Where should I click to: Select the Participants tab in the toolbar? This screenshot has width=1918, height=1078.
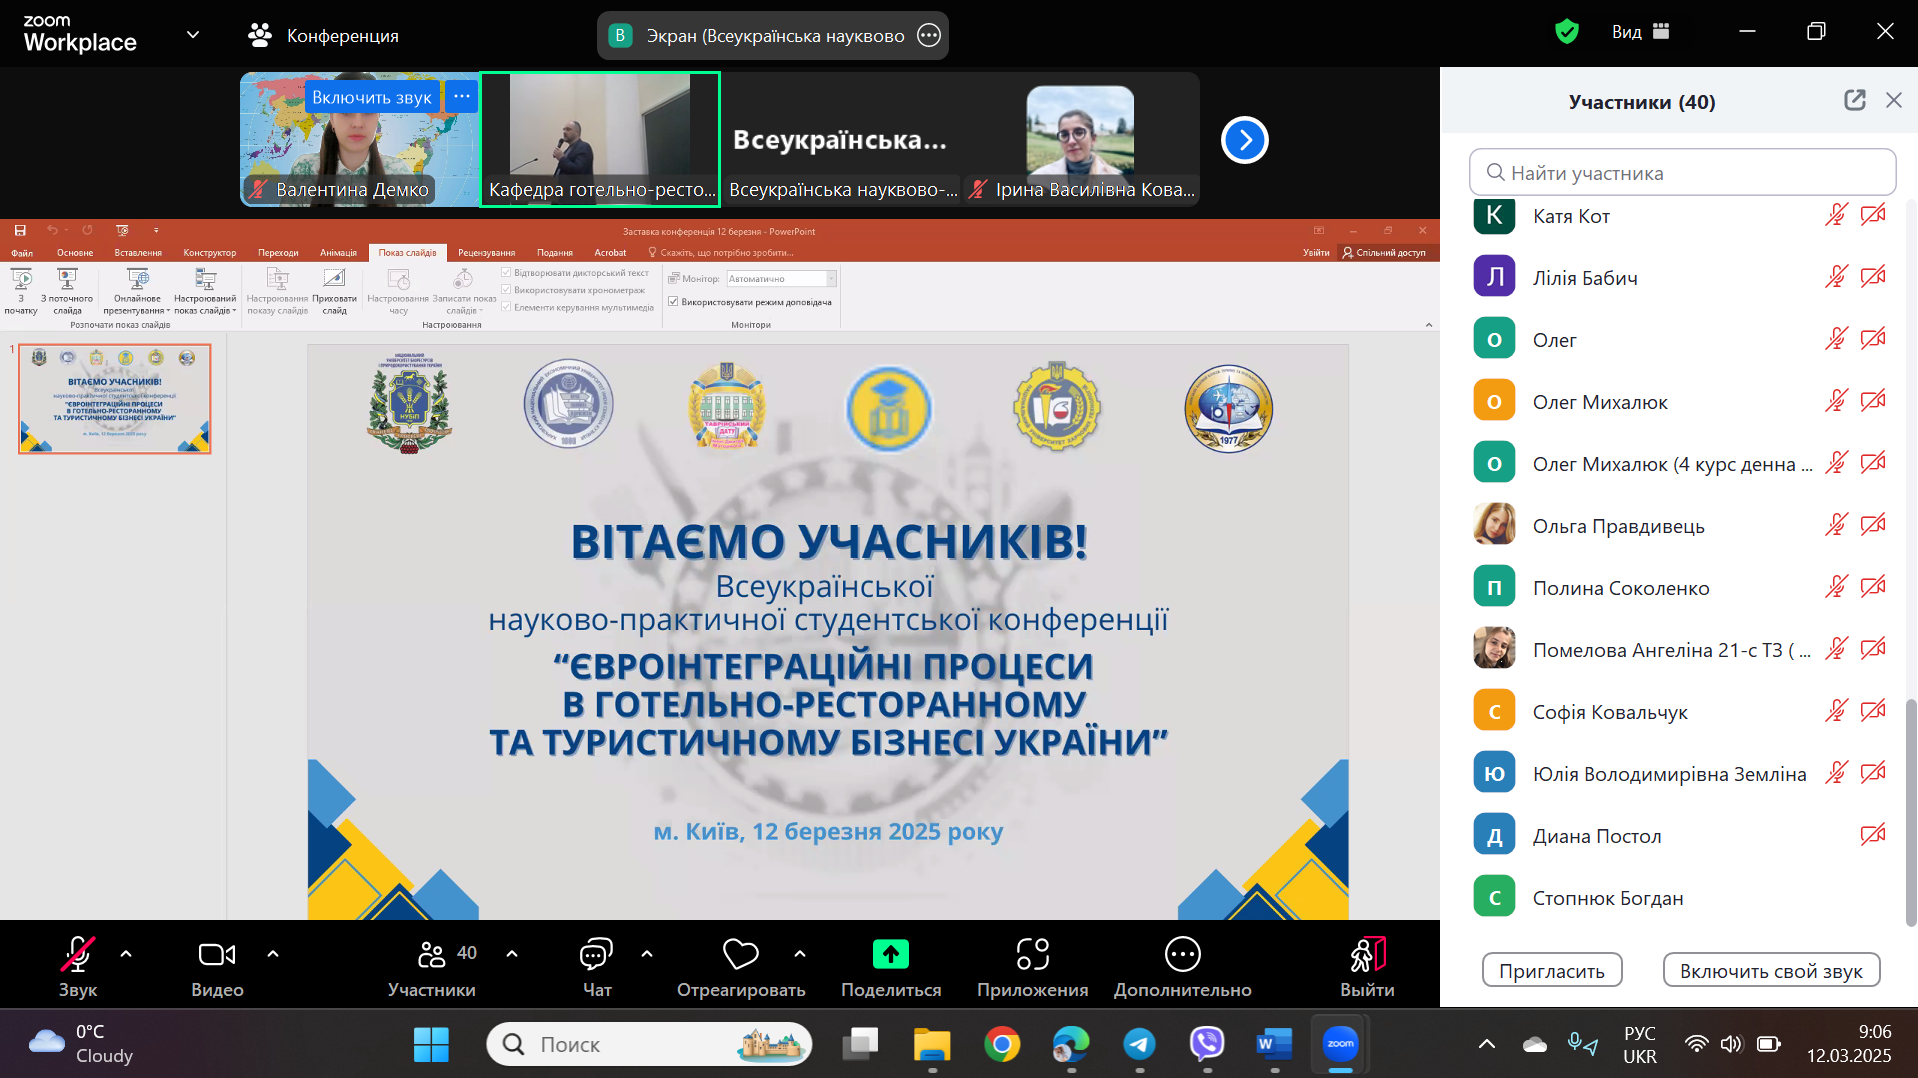coord(432,966)
